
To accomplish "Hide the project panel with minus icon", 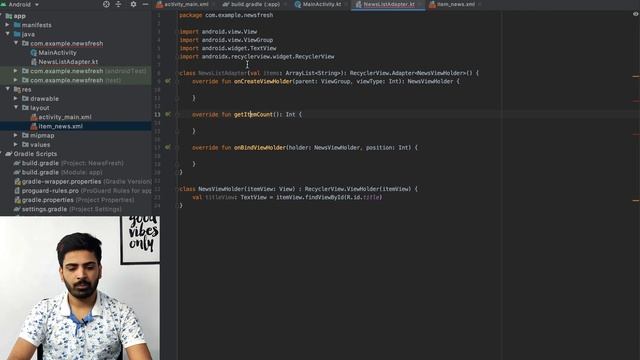I will pos(145,4).
